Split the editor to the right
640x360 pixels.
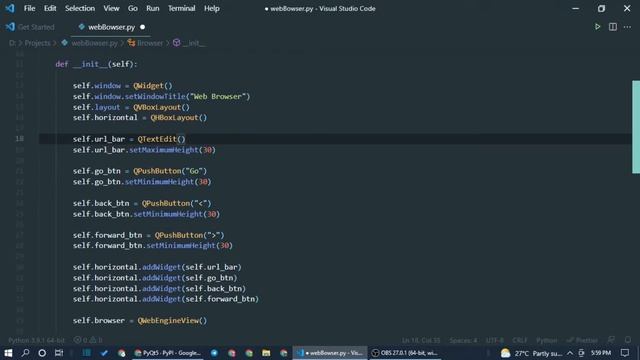coord(613,27)
